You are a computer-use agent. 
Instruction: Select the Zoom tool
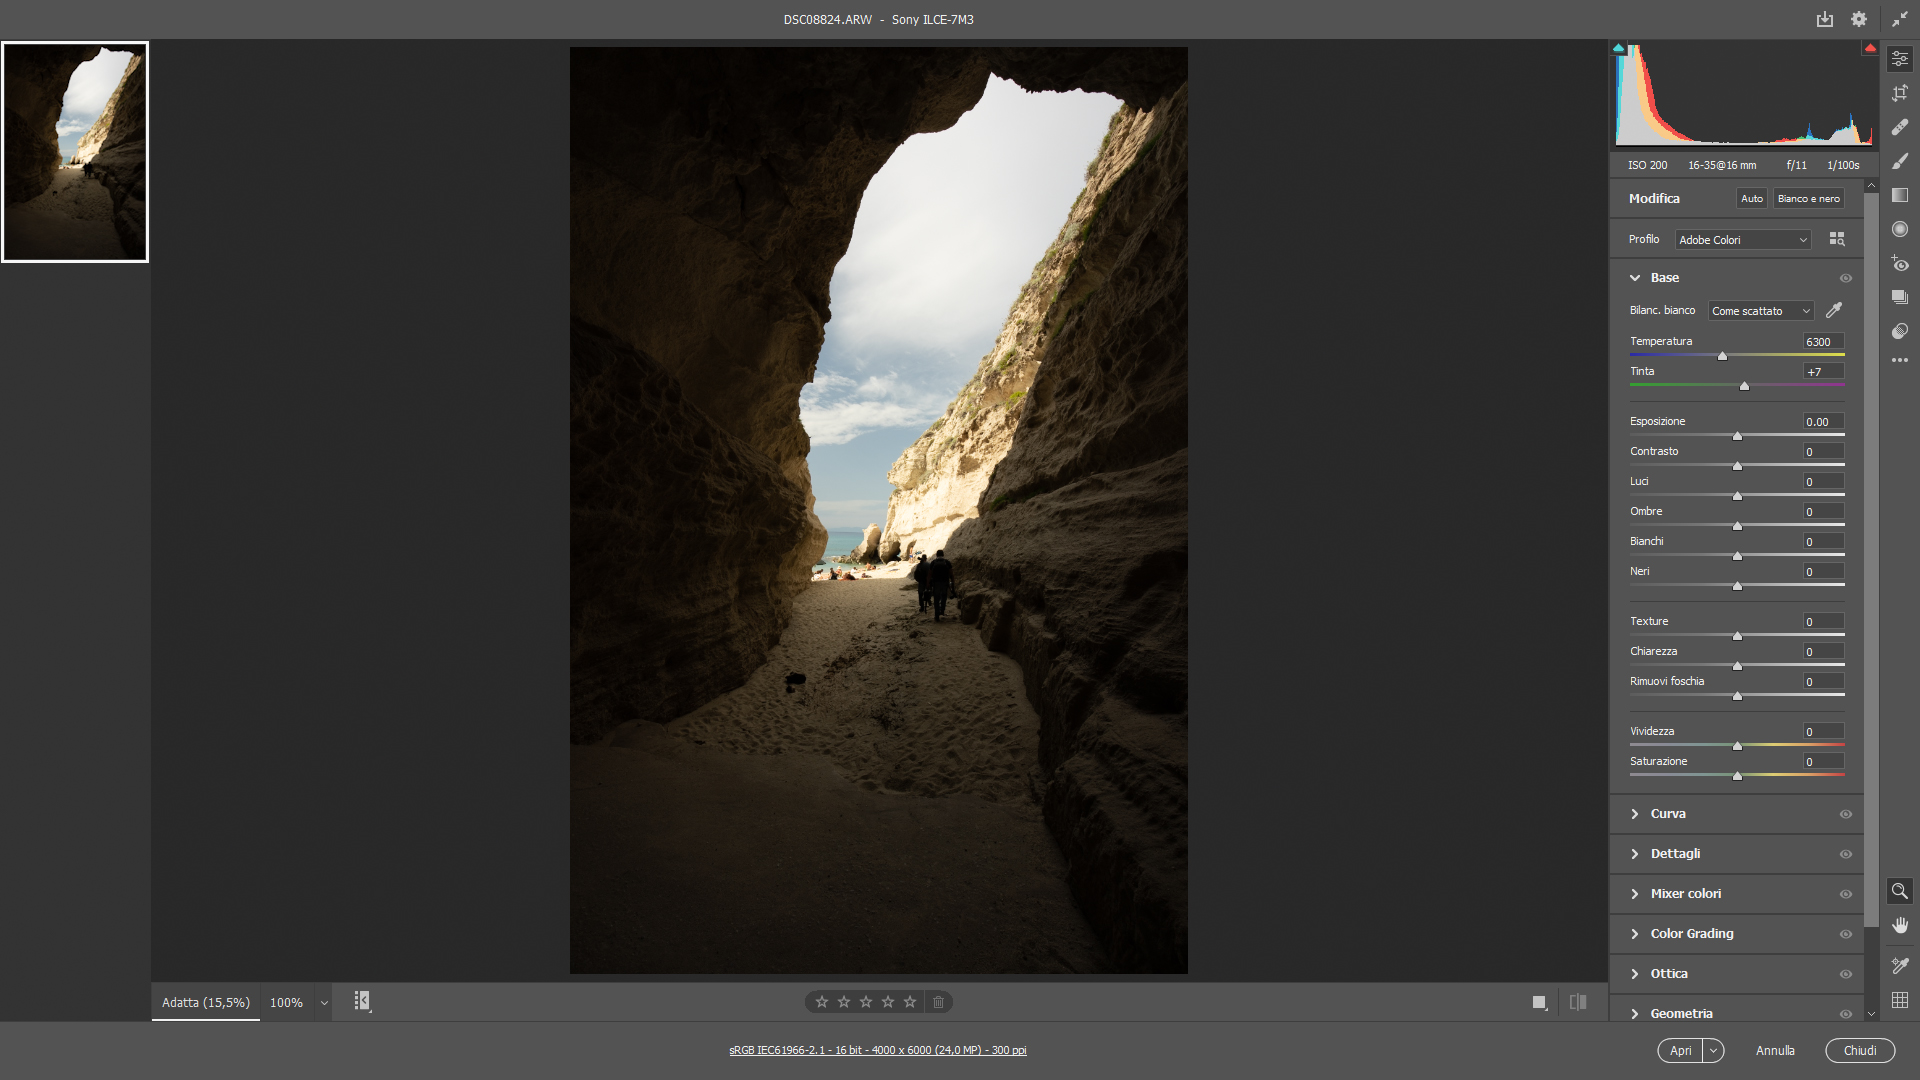(1900, 891)
